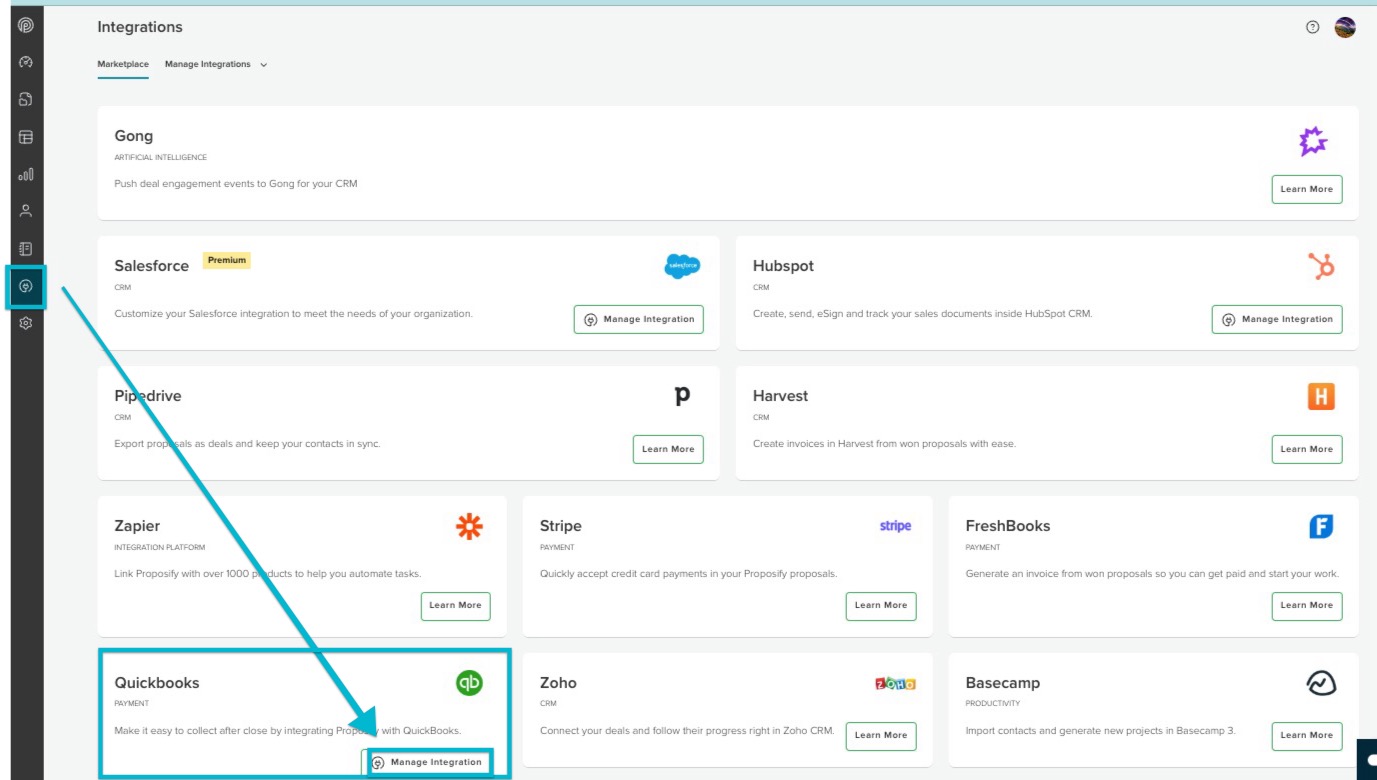Expand the Manage Integrations dropdown chevron
The height and width of the screenshot is (780, 1377).
[264, 65]
